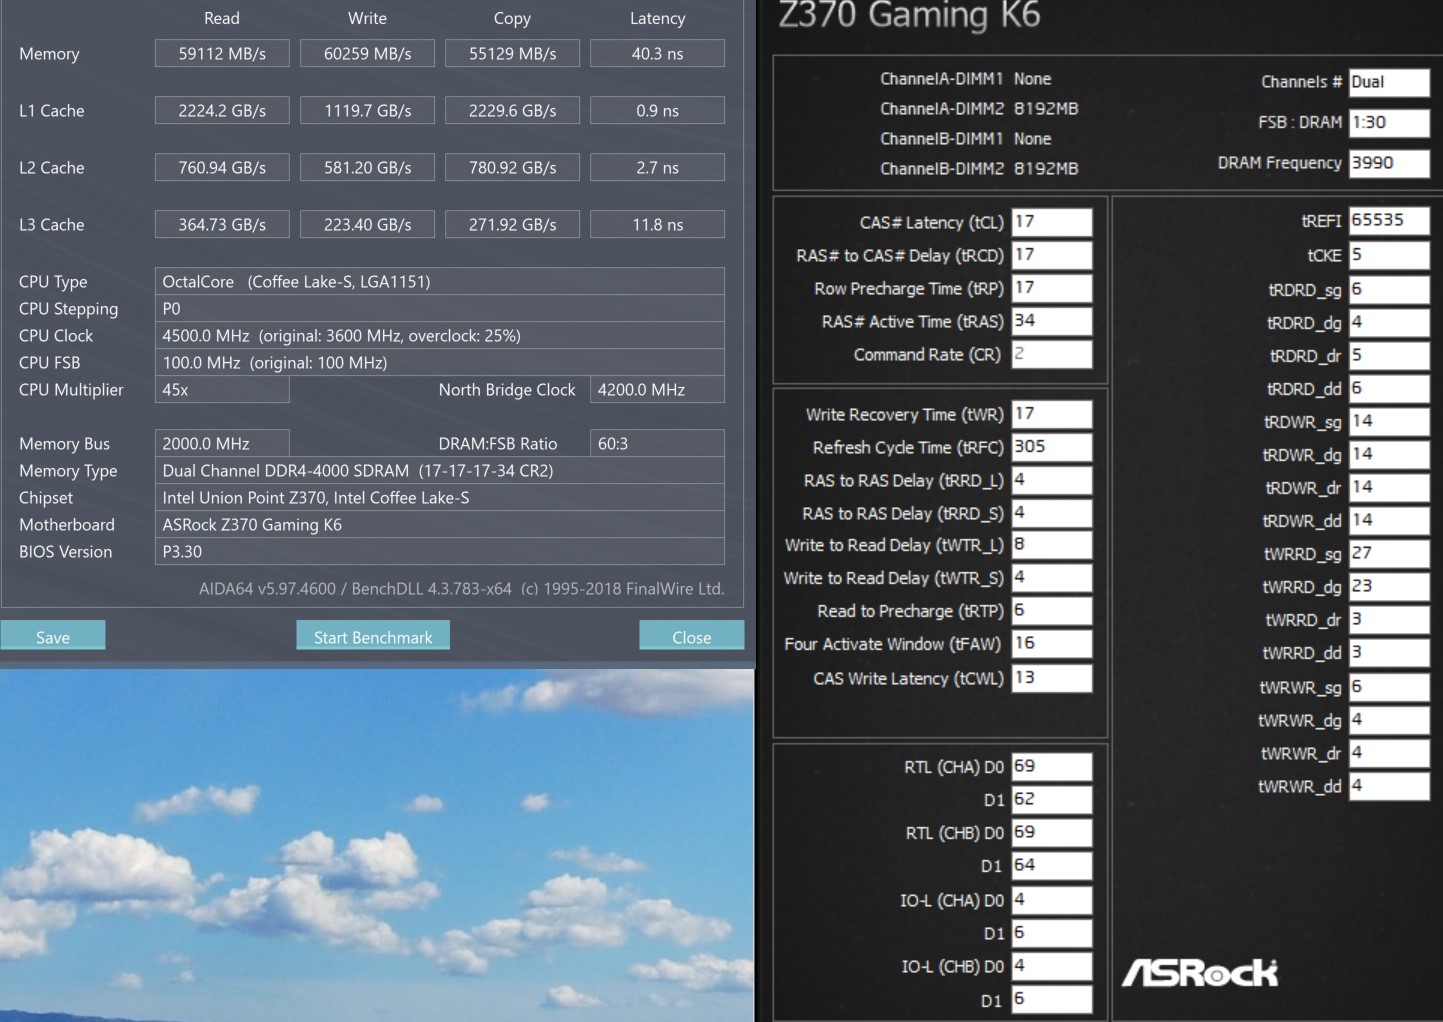Select the L1 Cache Latency value 0.9 ns
1443x1022 pixels.
pos(657,110)
